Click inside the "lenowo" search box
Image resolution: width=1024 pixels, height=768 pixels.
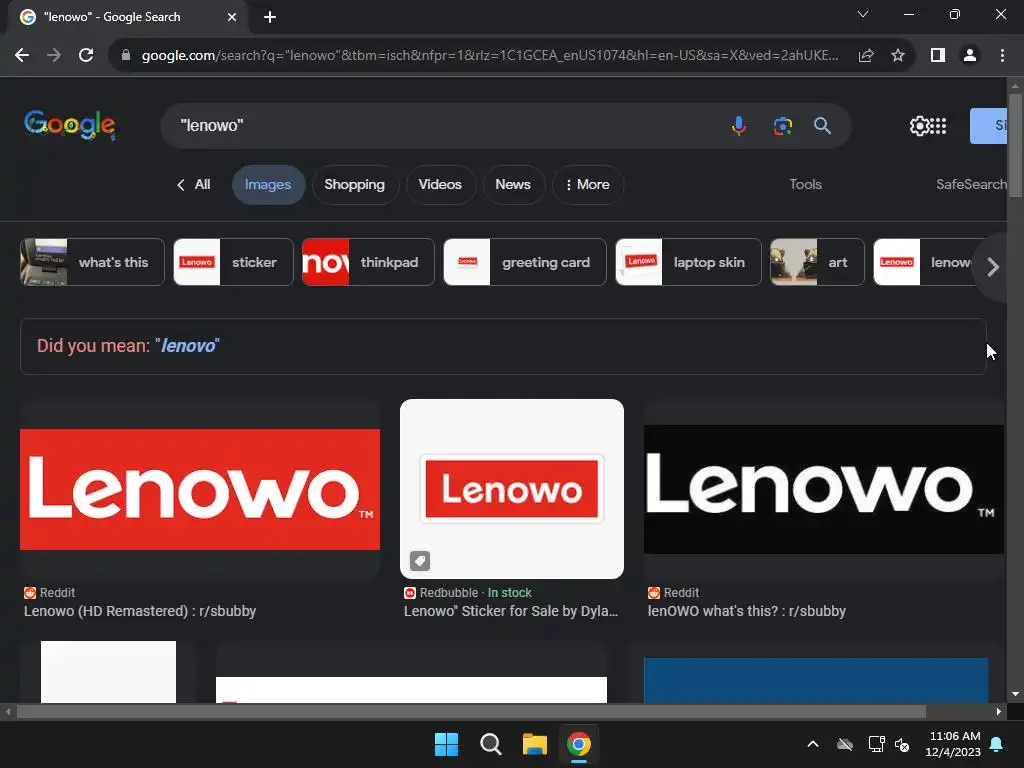tap(444, 125)
